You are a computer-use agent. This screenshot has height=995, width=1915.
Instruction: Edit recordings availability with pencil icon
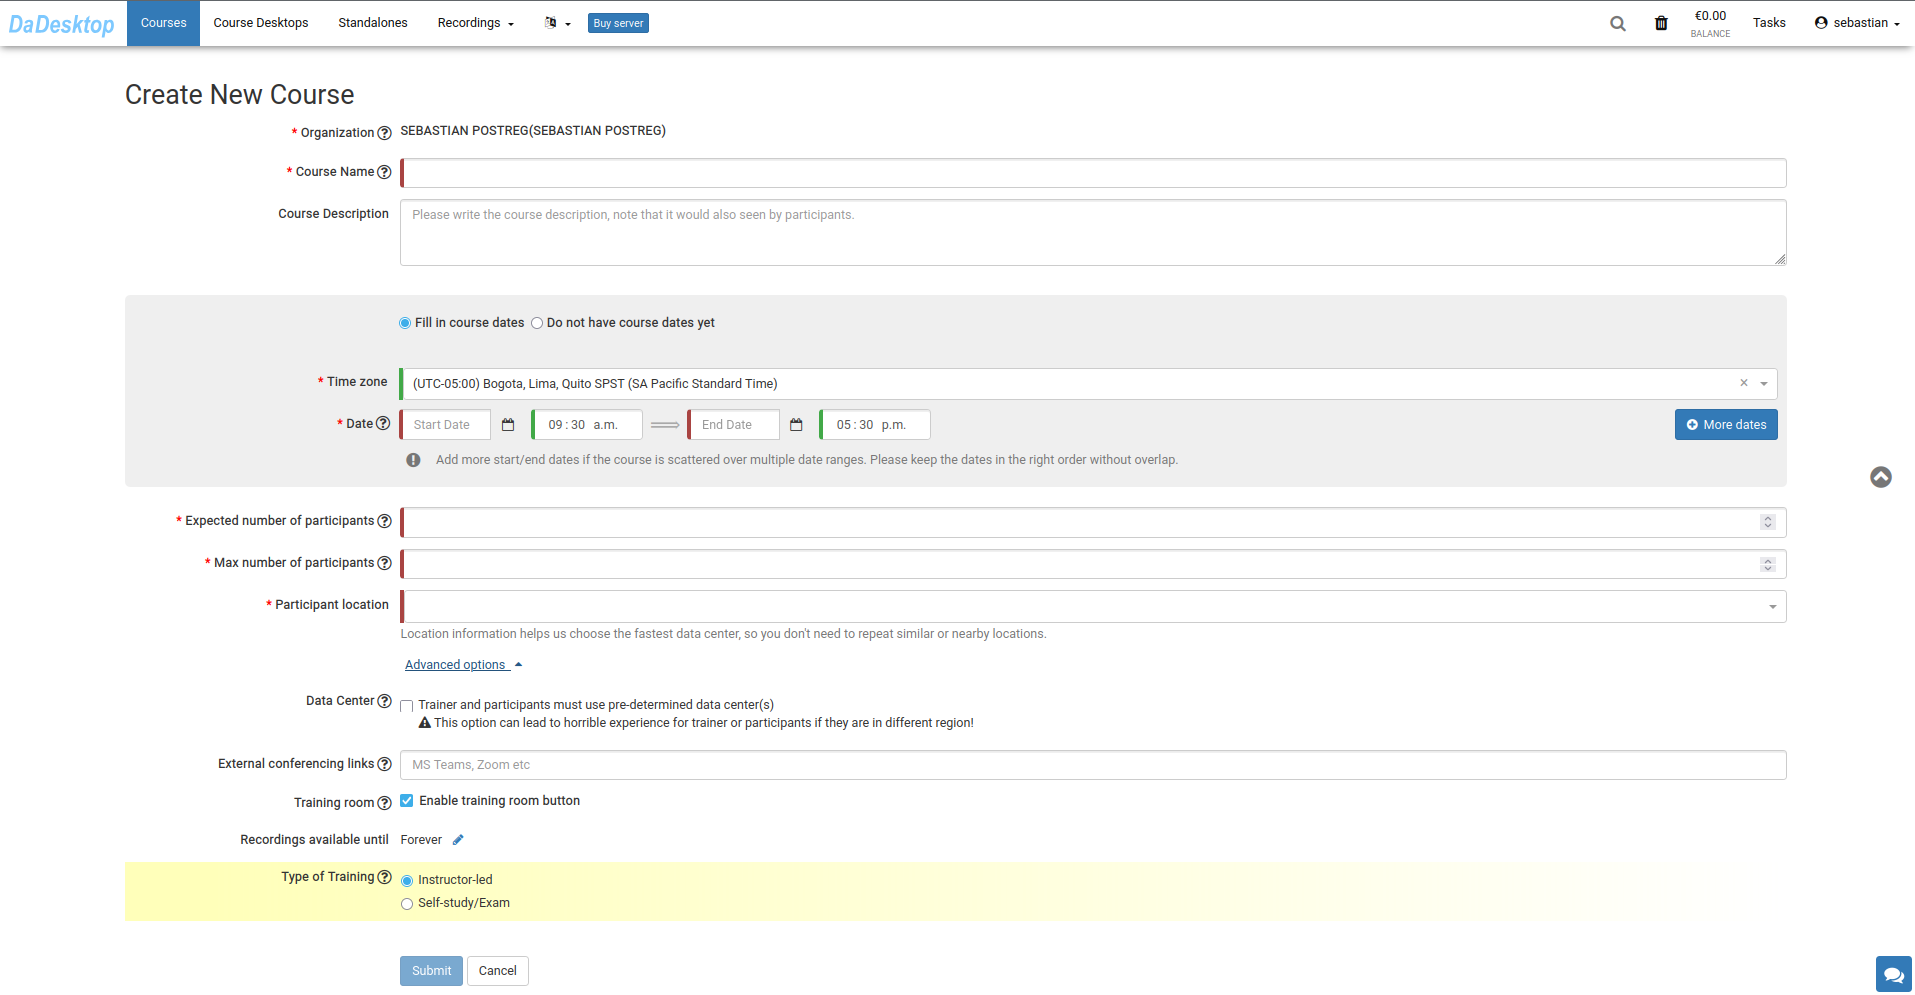click(x=458, y=840)
